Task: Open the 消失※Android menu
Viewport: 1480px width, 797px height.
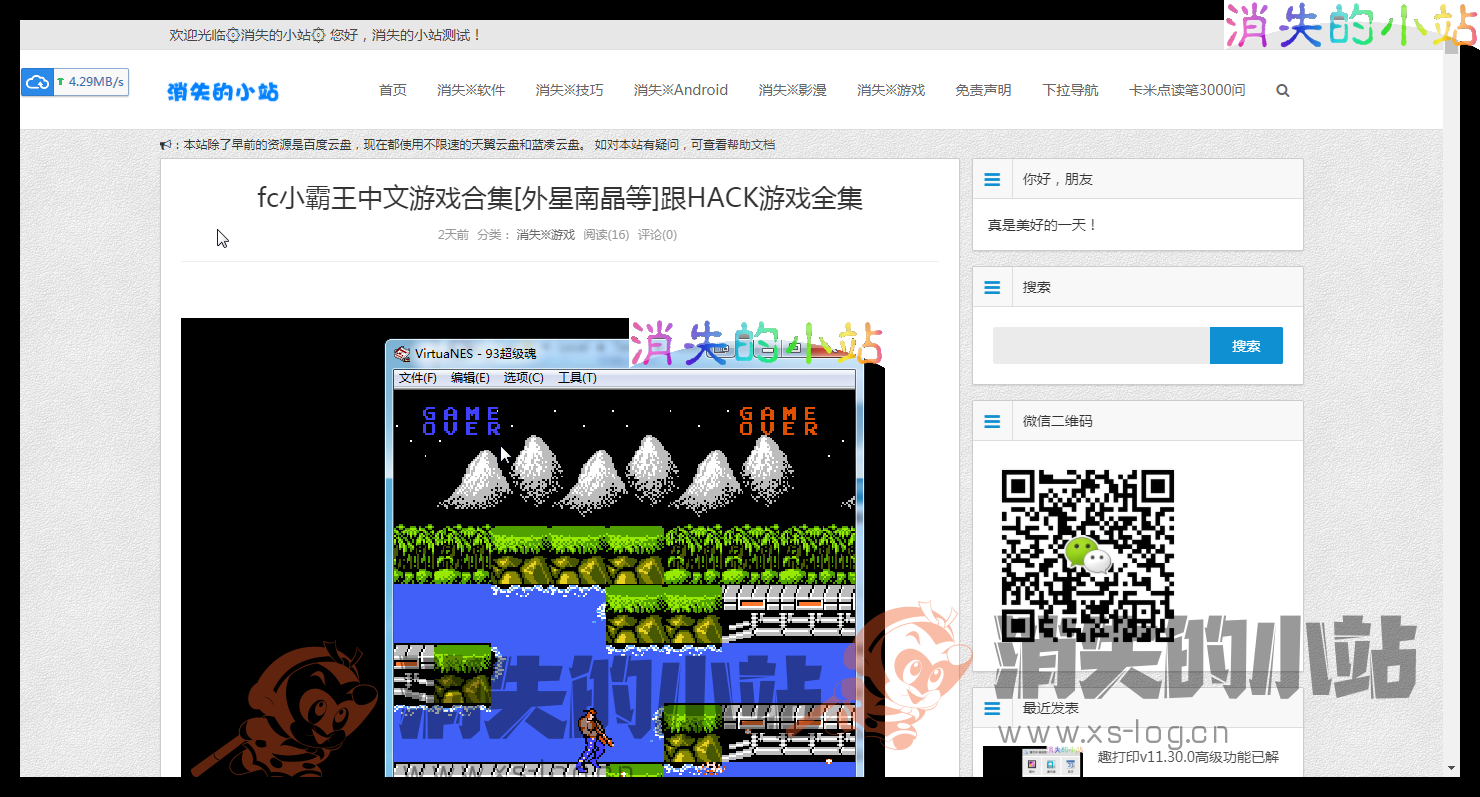Action: pyautogui.click(x=681, y=90)
